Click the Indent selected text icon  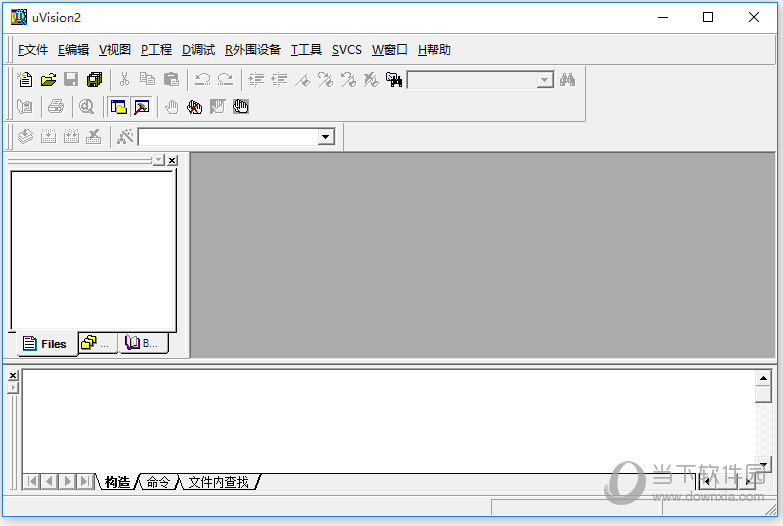(256, 79)
